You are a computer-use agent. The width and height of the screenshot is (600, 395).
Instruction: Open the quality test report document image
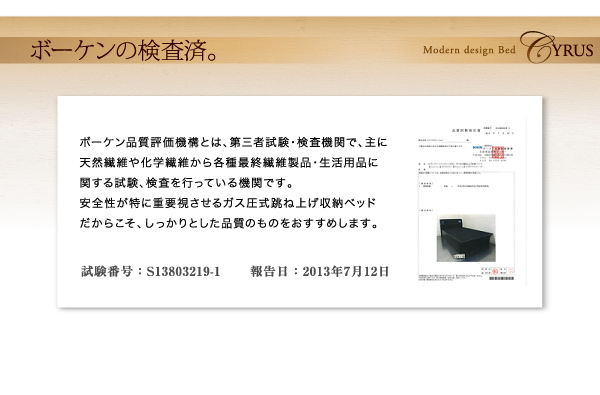click(466, 203)
